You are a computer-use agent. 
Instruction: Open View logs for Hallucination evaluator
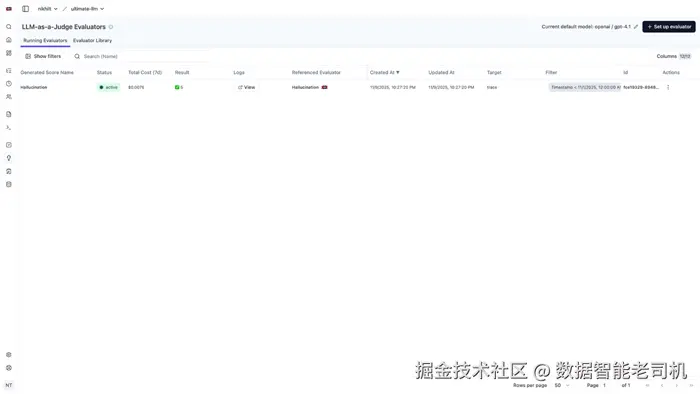click(246, 87)
